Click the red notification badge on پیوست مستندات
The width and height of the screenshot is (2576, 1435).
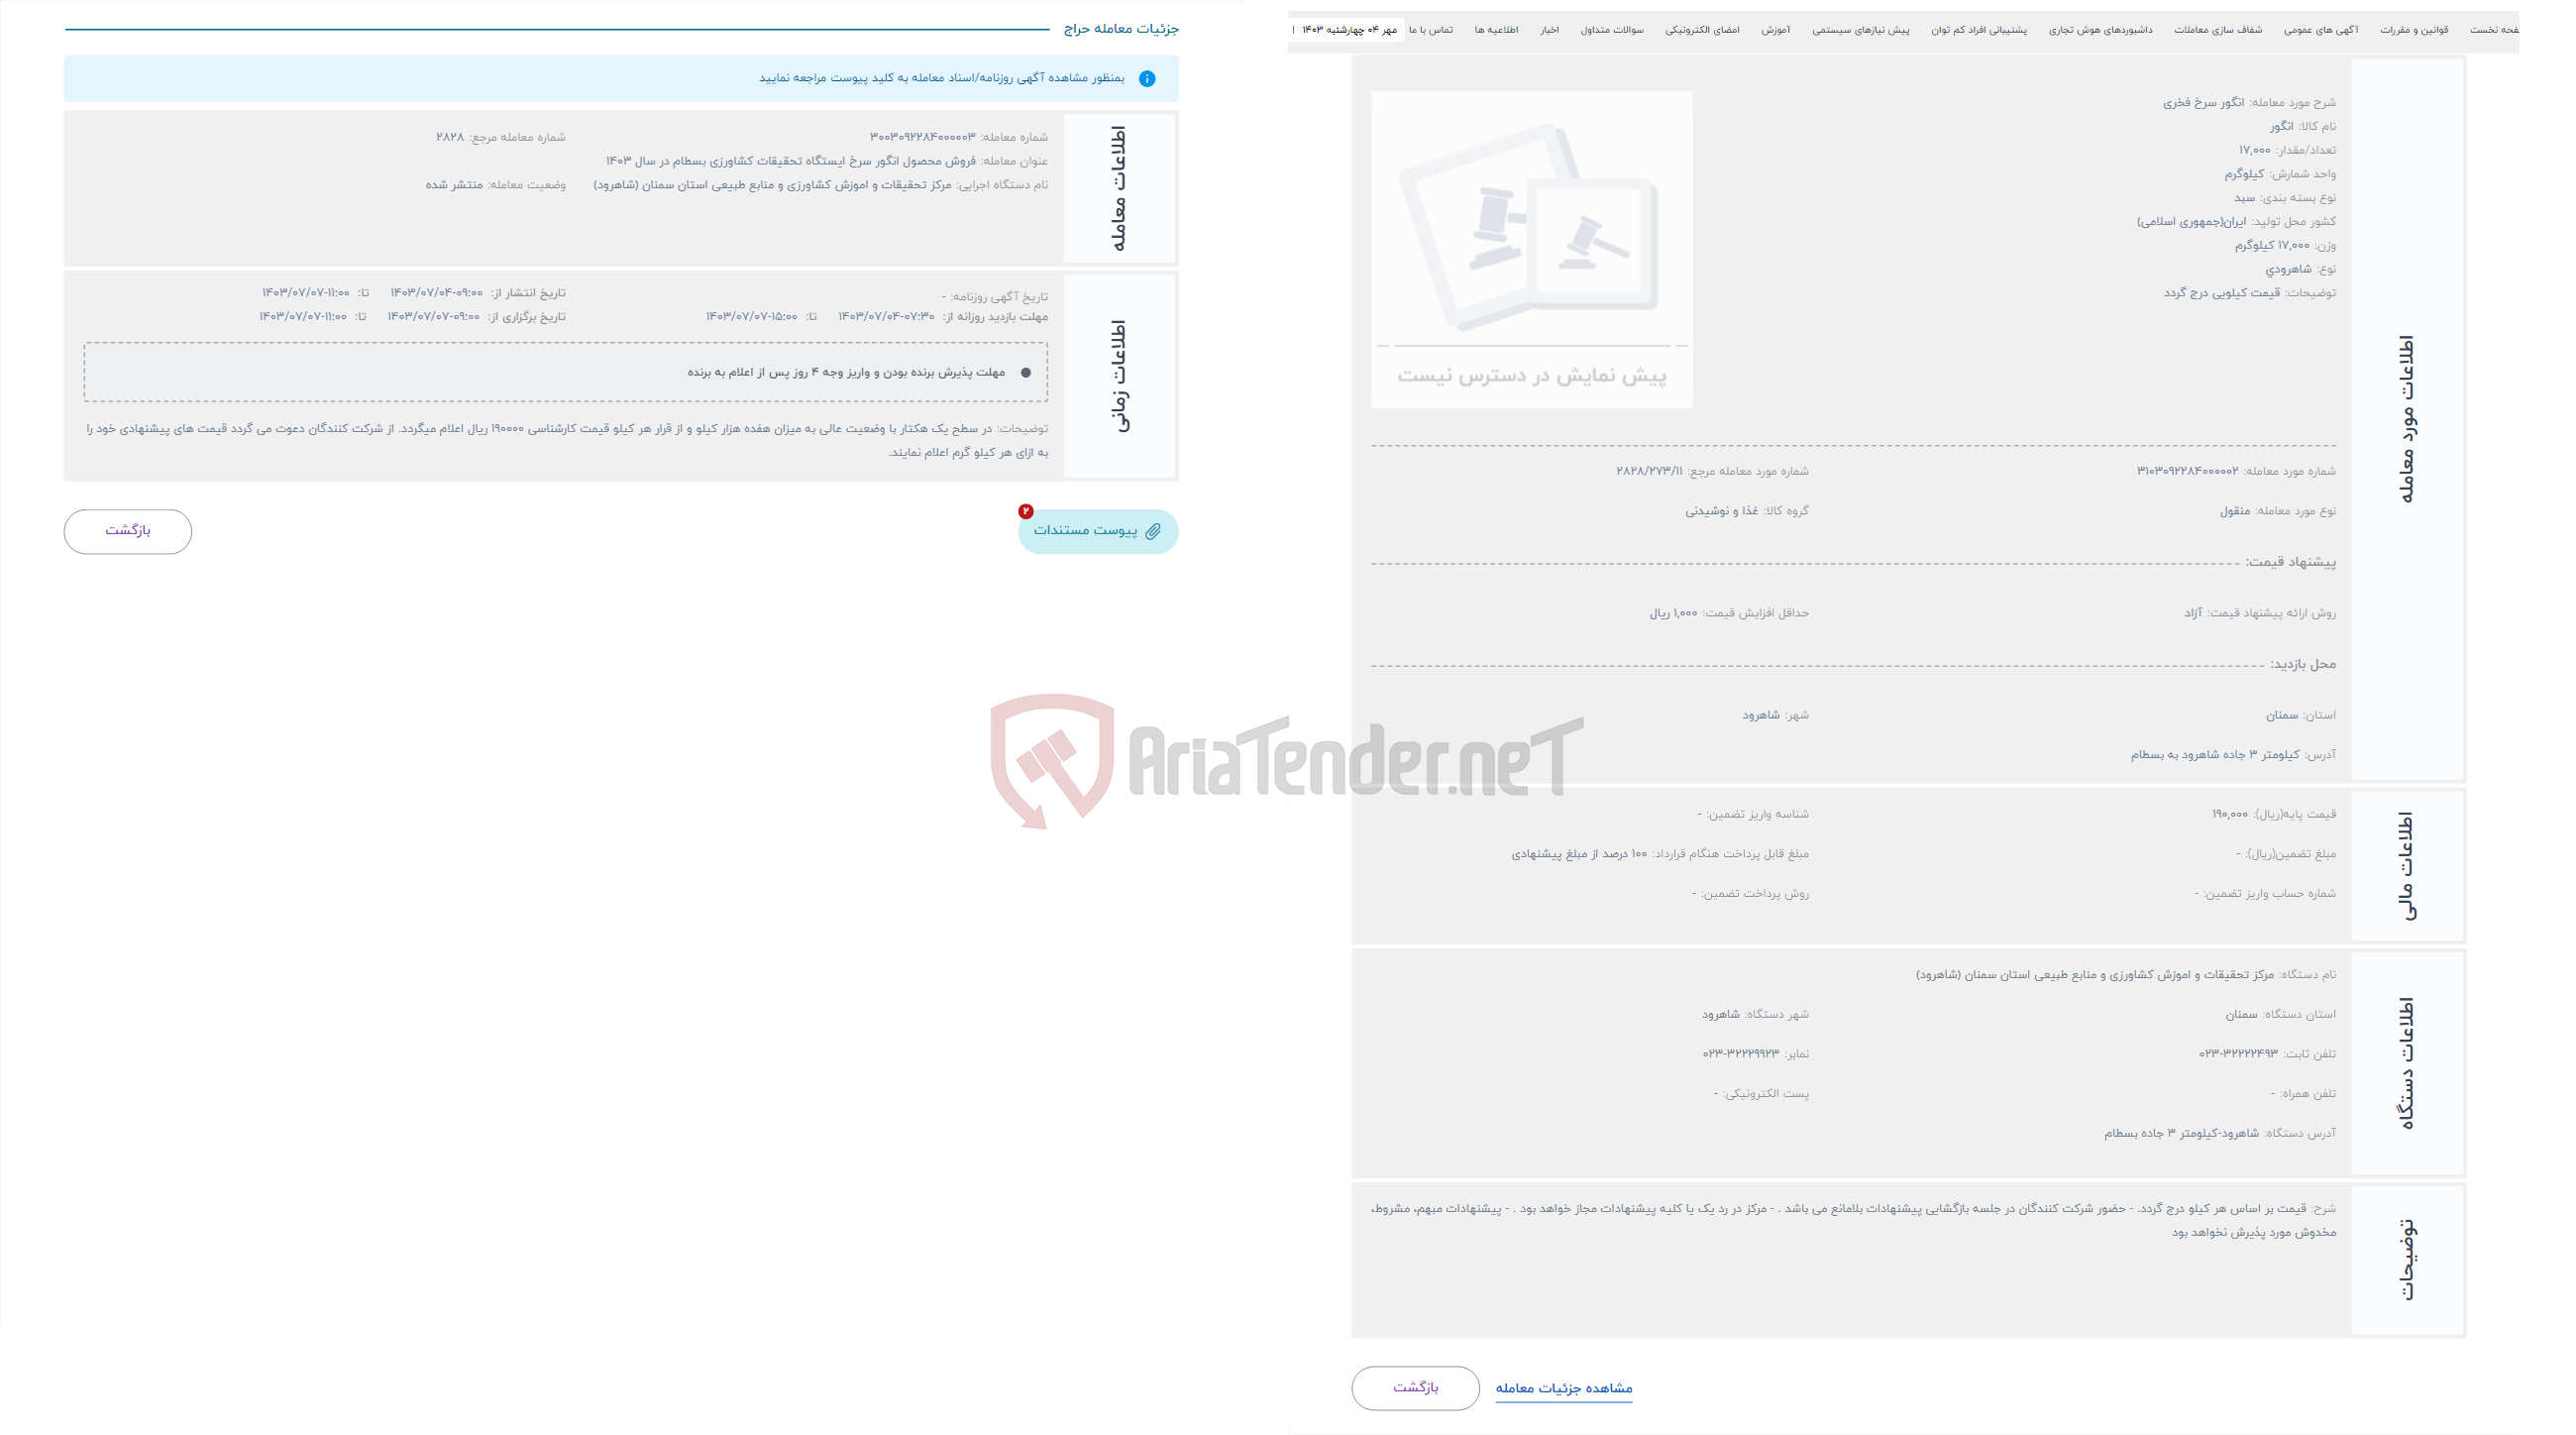(x=1023, y=512)
